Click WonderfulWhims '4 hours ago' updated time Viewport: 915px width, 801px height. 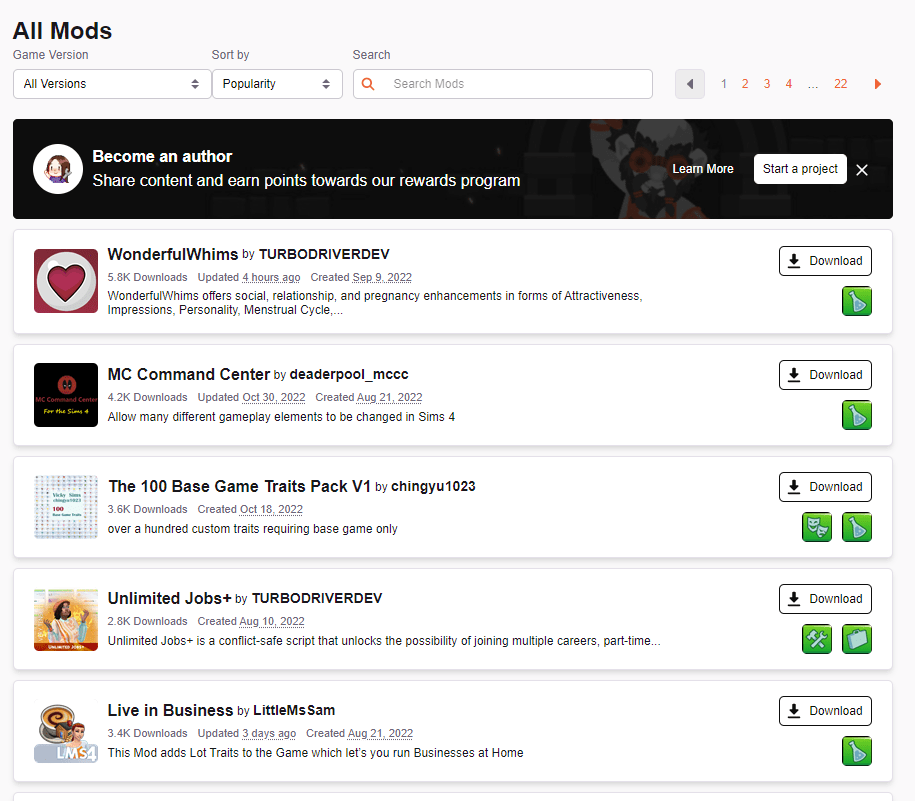pos(271,277)
